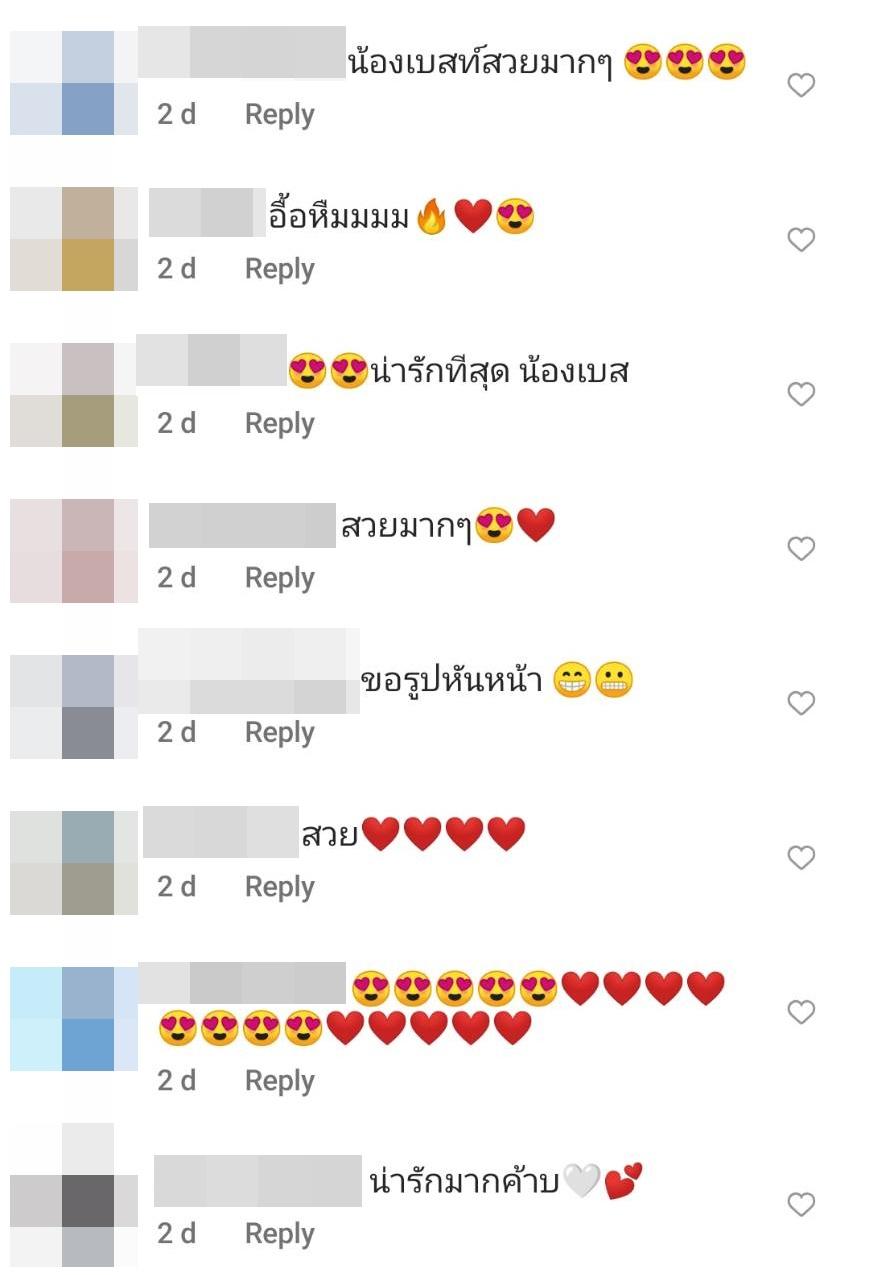Like the comment "น้องเบสท์สวยมากๆ"

(801, 86)
